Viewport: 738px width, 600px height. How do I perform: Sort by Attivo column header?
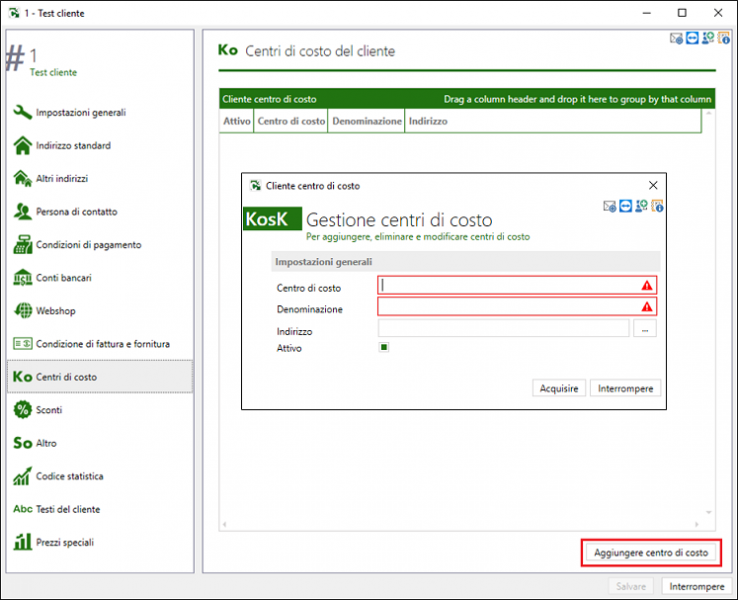tap(236, 121)
